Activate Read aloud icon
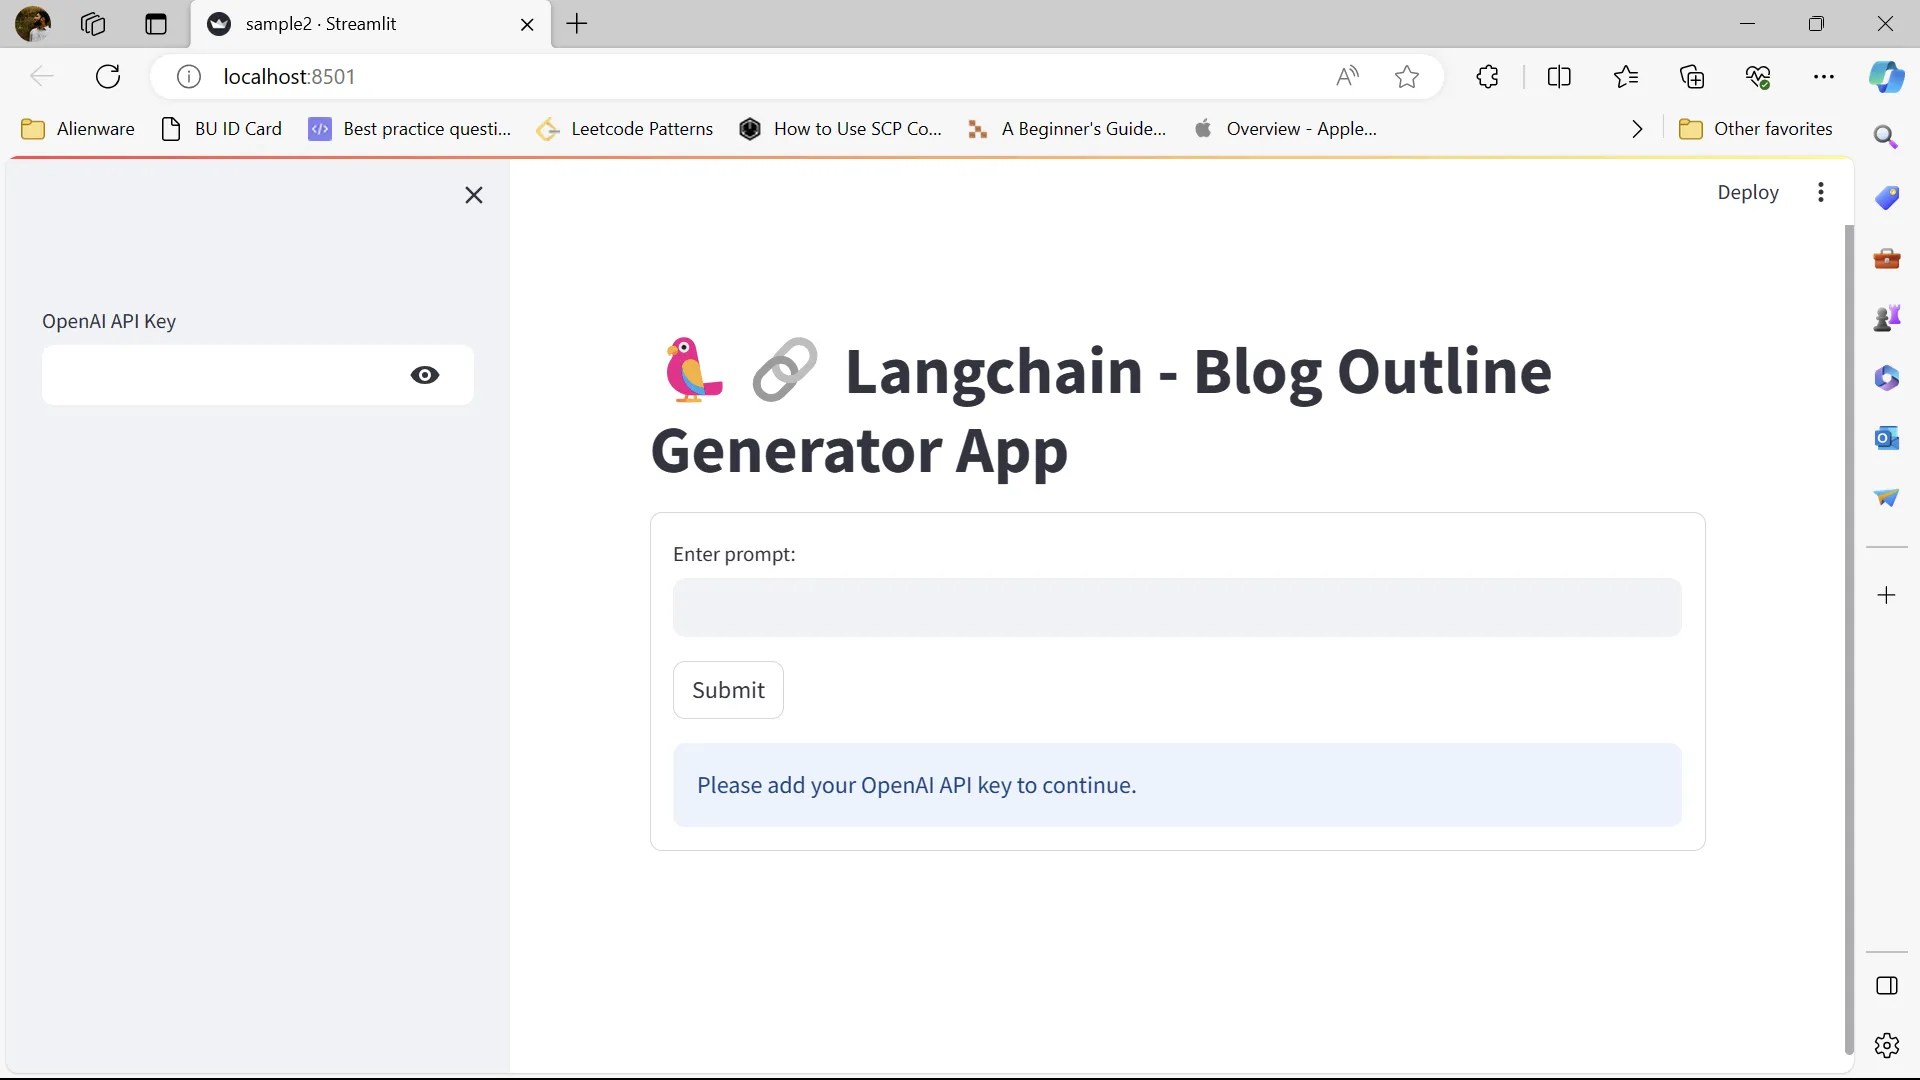 1347,77
